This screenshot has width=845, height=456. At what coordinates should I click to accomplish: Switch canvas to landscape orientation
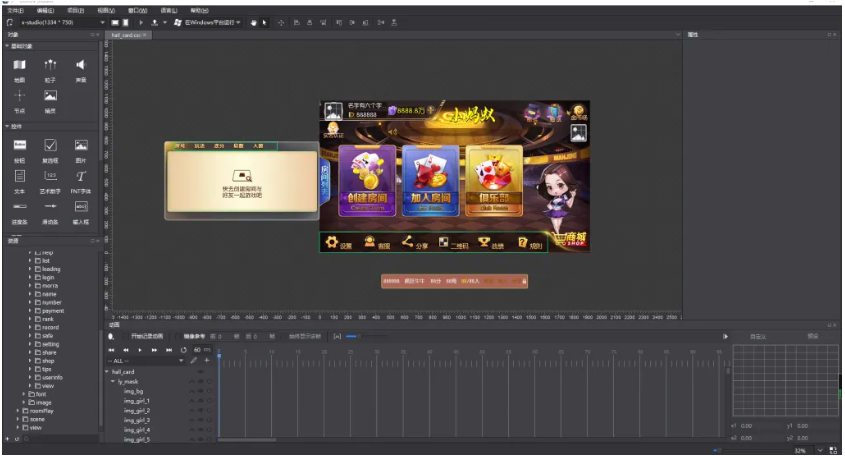[x=115, y=23]
